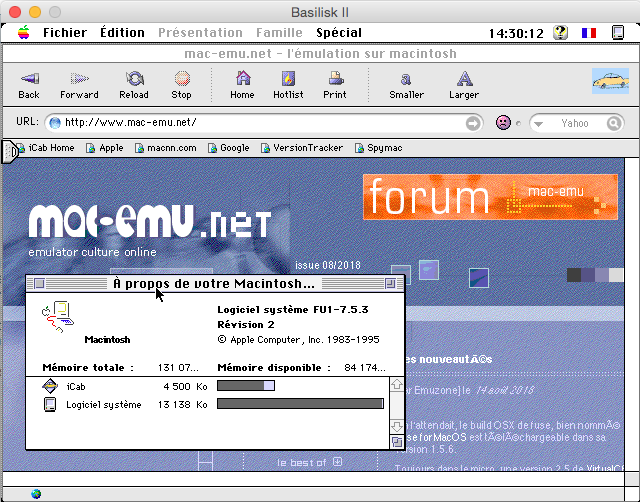The image size is (640, 502).
Task: Open the Spécial menu
Action: (x=339, y=33)
